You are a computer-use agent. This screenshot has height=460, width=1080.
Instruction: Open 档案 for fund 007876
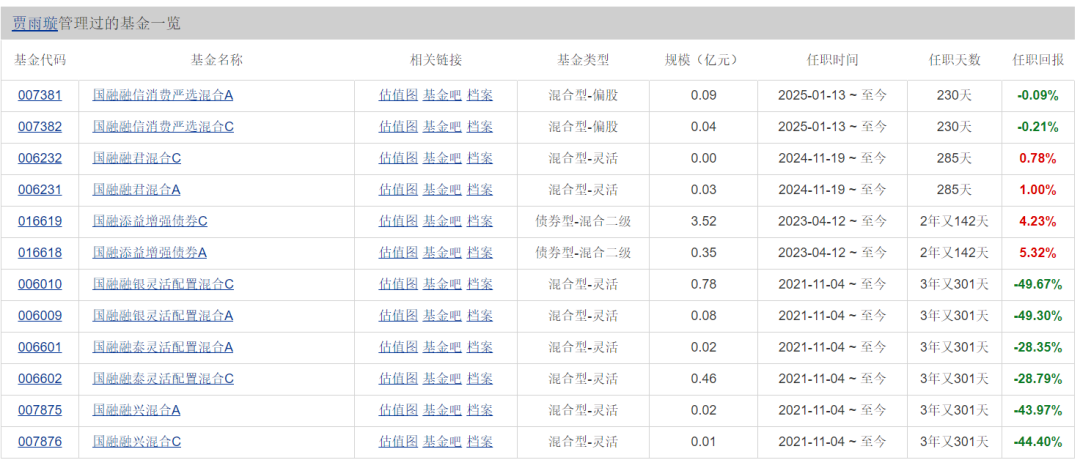[x=479, y=441]
